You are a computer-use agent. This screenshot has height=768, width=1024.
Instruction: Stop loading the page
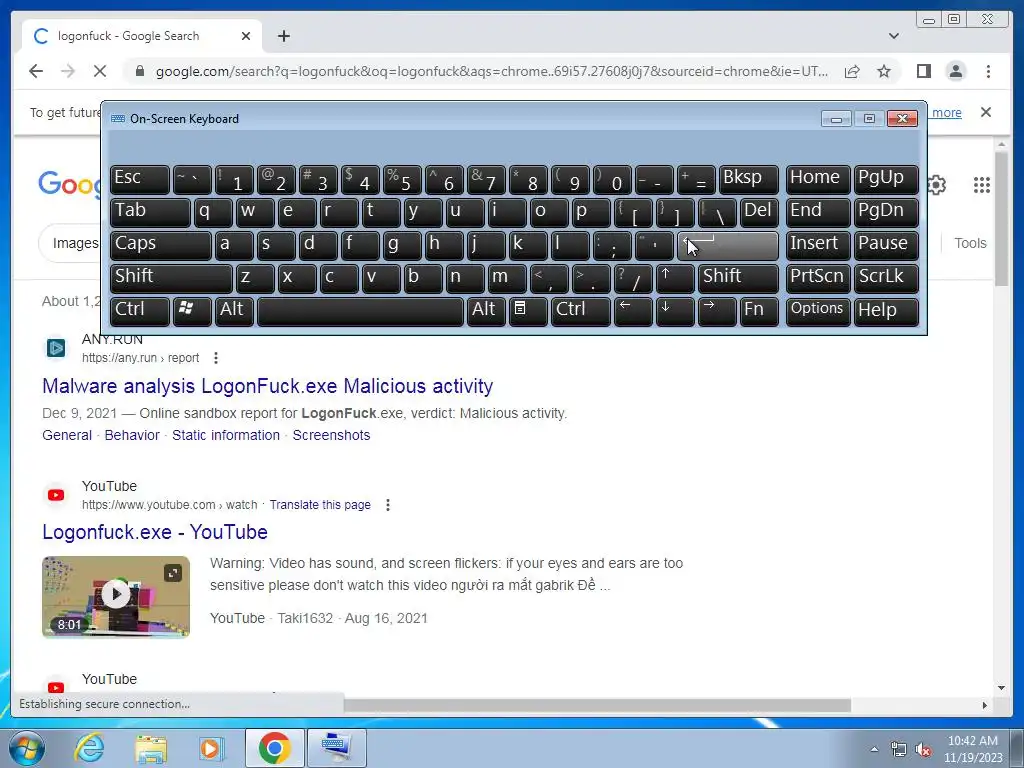coord(100,71)
